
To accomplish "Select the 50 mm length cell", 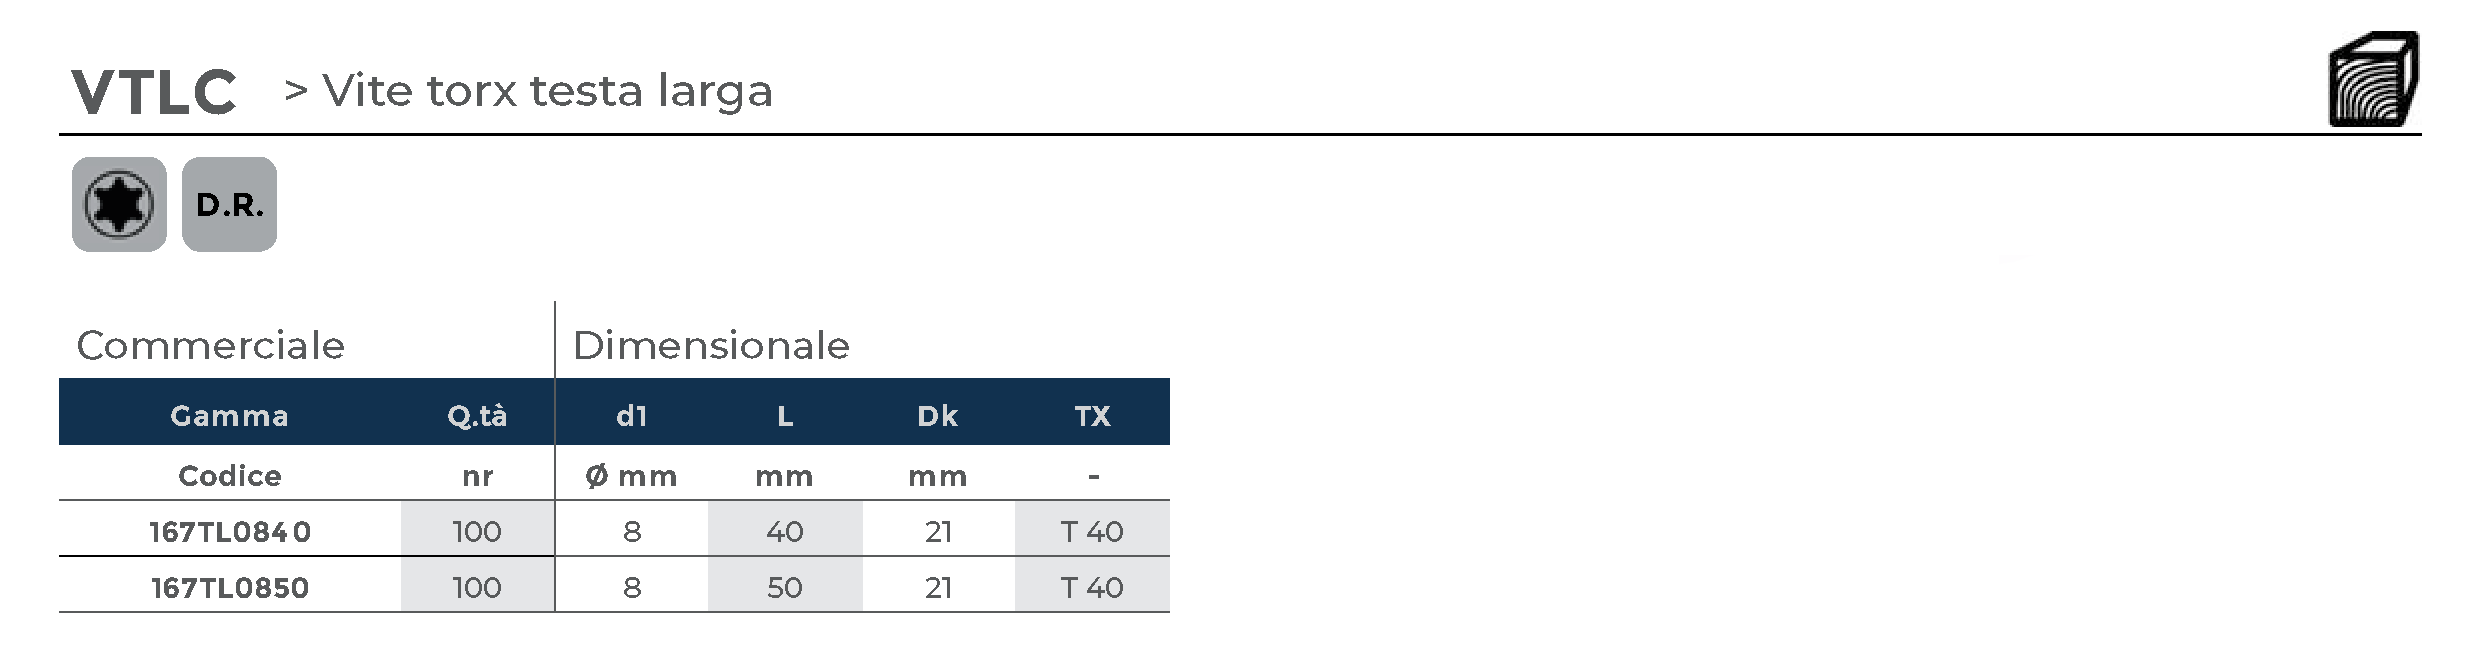I will (x=785, y=588).
